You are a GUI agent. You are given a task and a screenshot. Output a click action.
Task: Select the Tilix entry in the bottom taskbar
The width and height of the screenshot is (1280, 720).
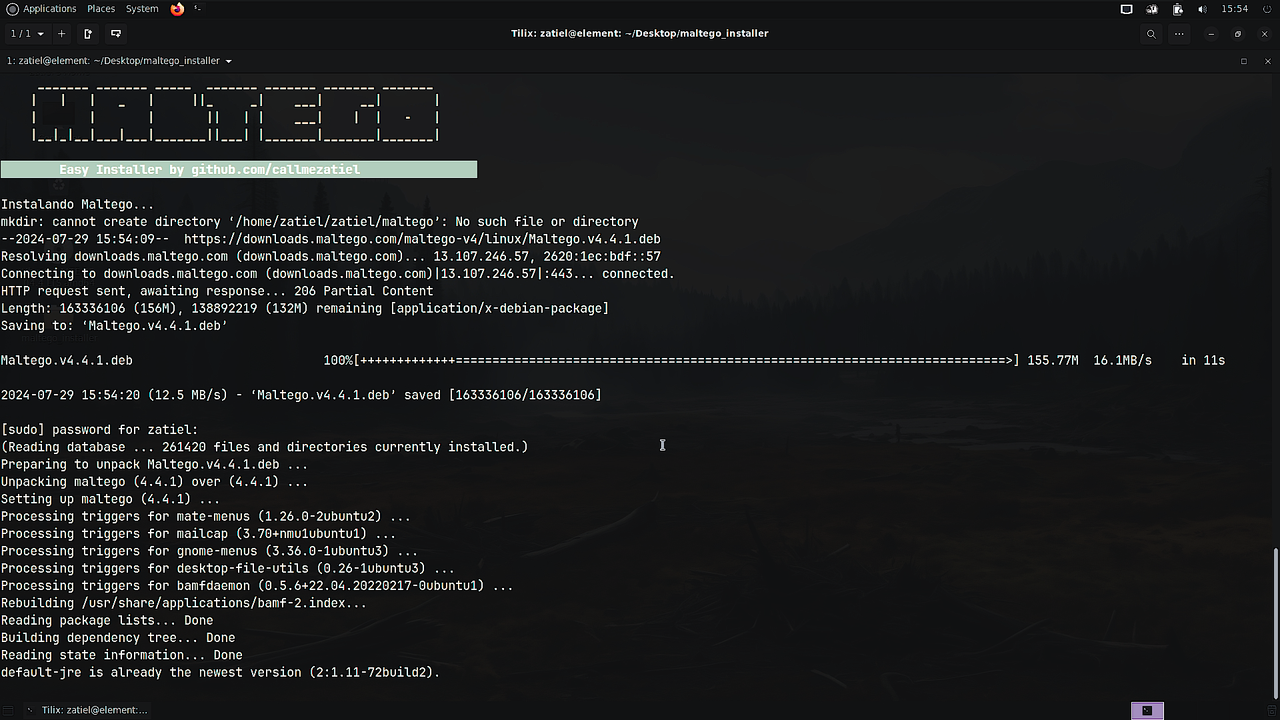88,710
